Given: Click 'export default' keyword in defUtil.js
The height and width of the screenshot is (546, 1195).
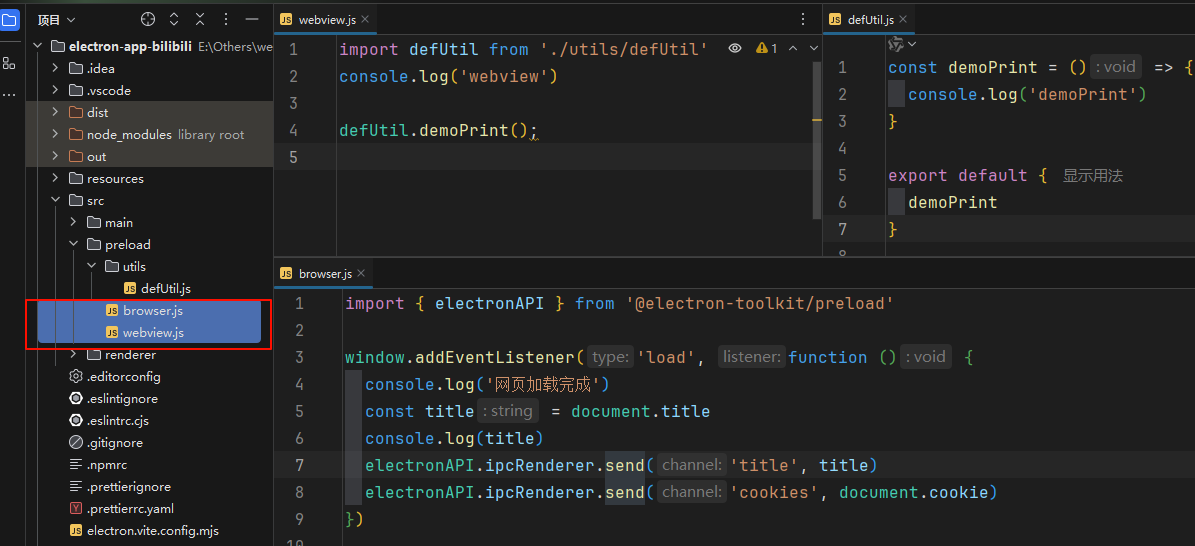Looking at the screenshot, I should click(x=957, y=175).
